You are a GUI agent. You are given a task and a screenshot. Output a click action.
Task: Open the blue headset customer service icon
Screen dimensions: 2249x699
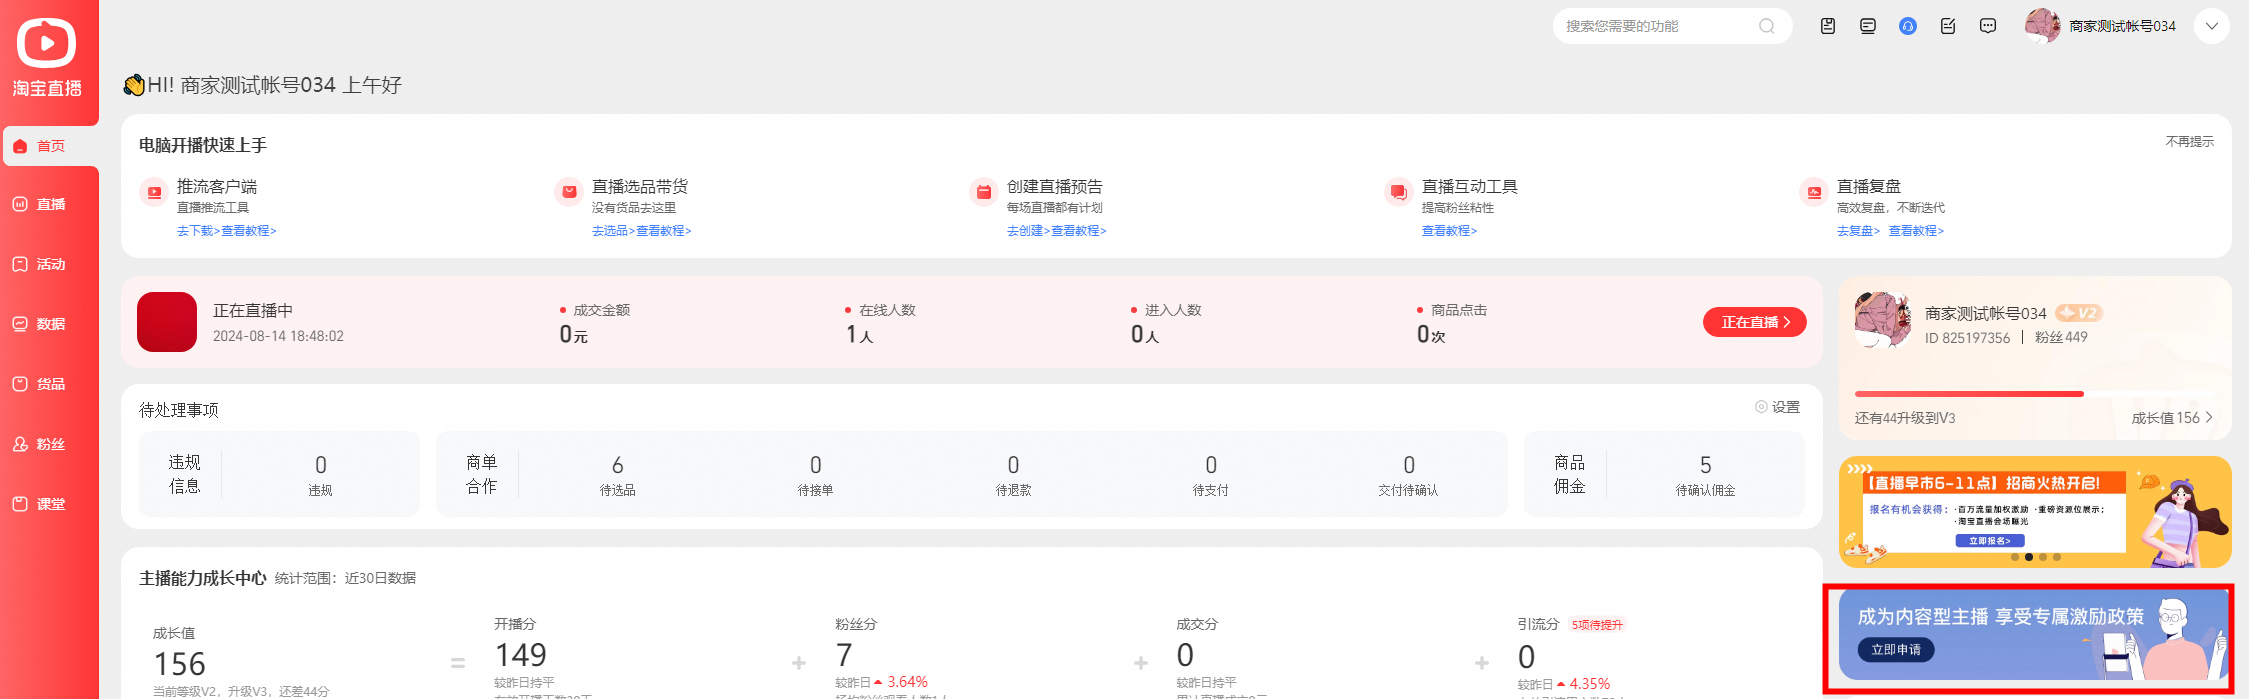tap(1908, 26)
